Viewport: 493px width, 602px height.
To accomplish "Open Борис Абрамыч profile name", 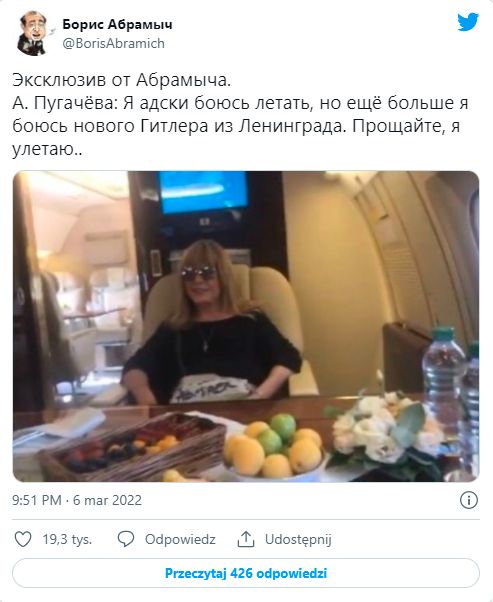I will 117,24.
